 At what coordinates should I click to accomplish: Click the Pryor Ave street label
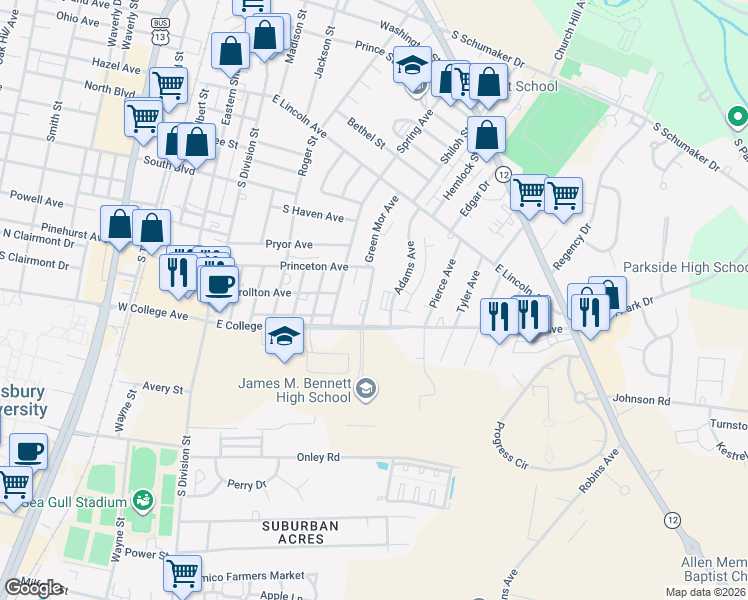pyautogui.click(x=289, y=244)
